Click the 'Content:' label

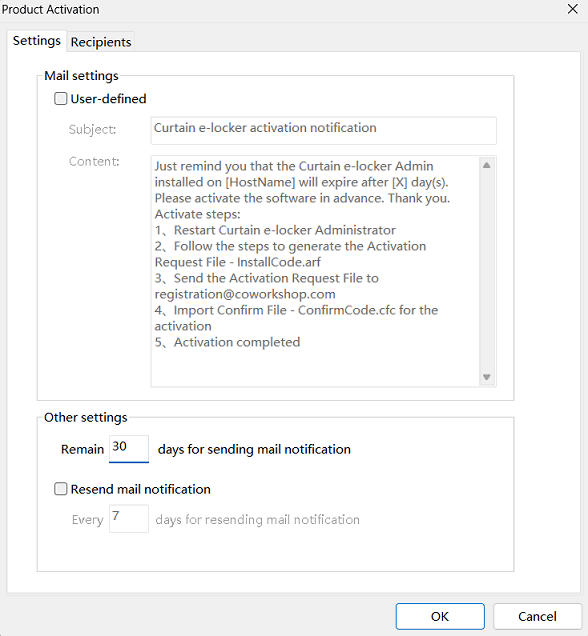pos(94,161)
